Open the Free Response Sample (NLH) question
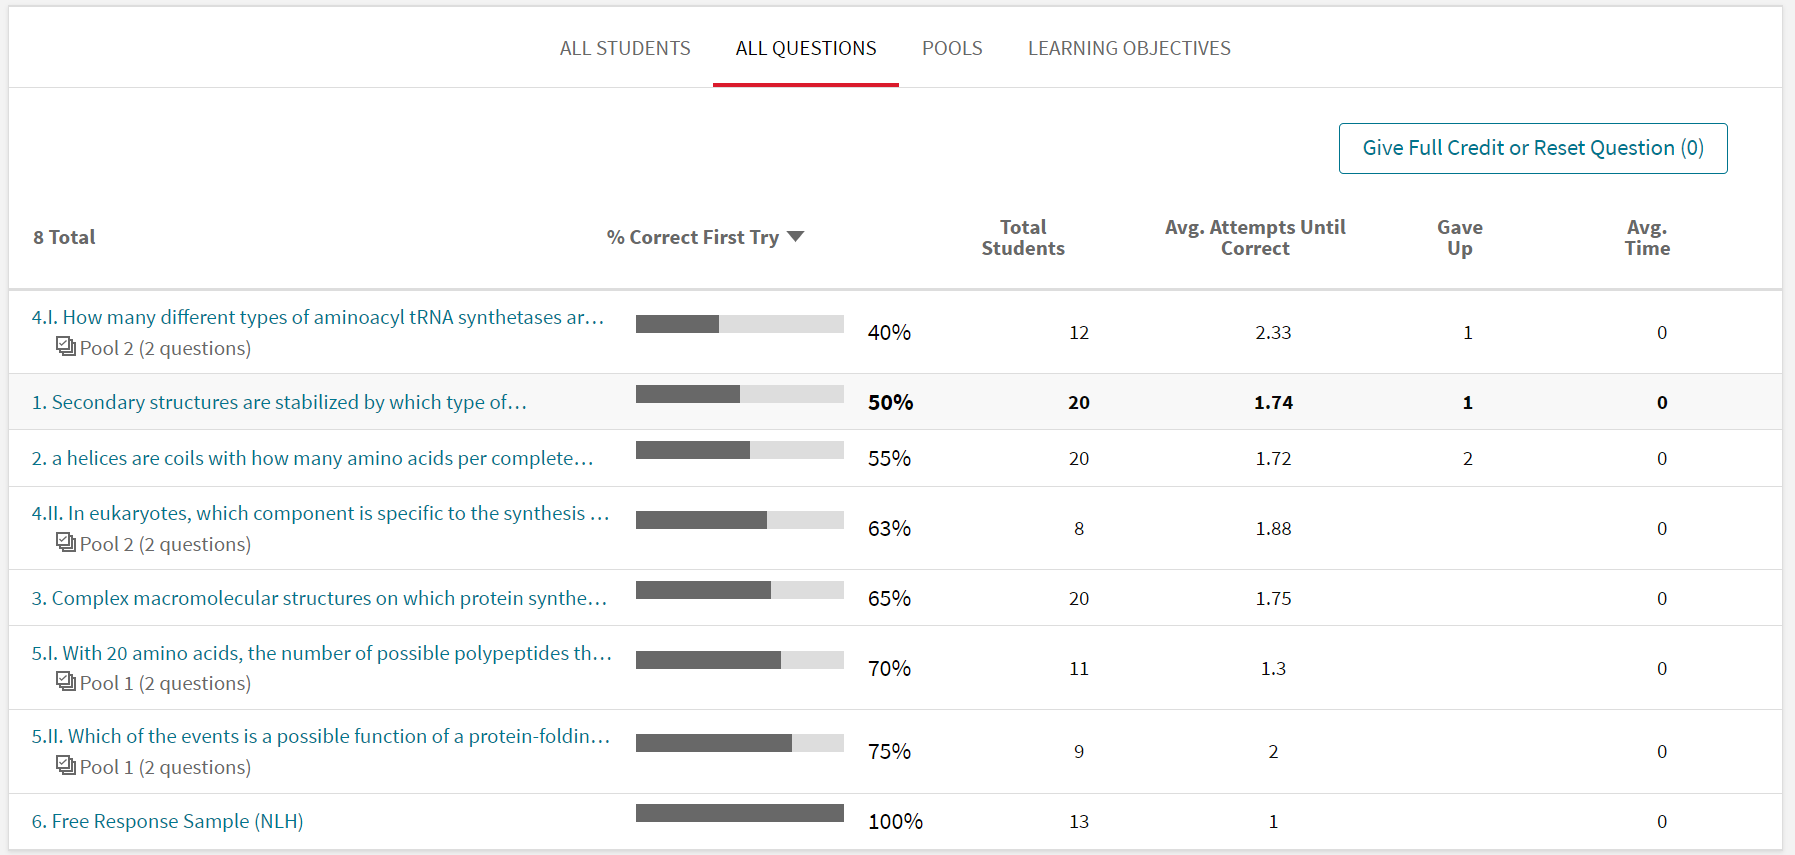 coord(166,820)
